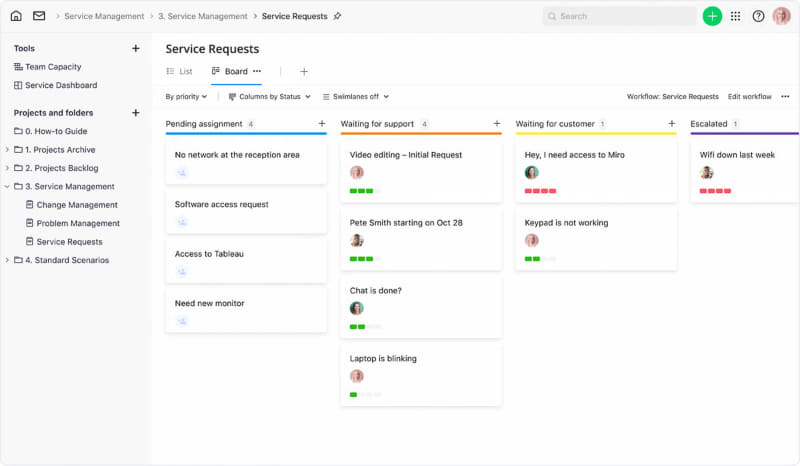The height and width of the screenshot is (466, 800).
Task: Add card to Pending assignment column
Action: coord(322,124)
